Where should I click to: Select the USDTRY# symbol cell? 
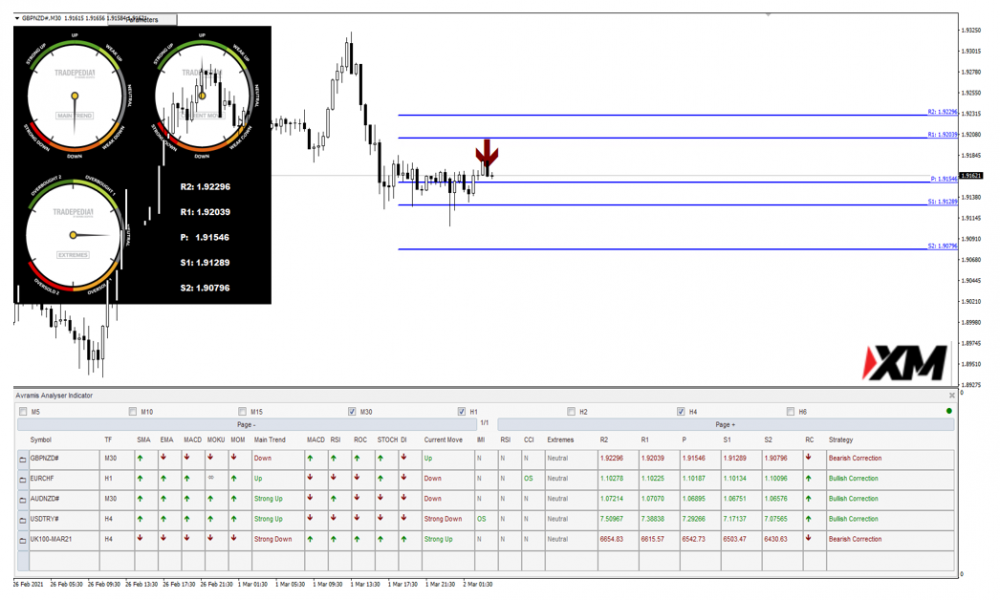pyautogui.click(x=64, y=520)
